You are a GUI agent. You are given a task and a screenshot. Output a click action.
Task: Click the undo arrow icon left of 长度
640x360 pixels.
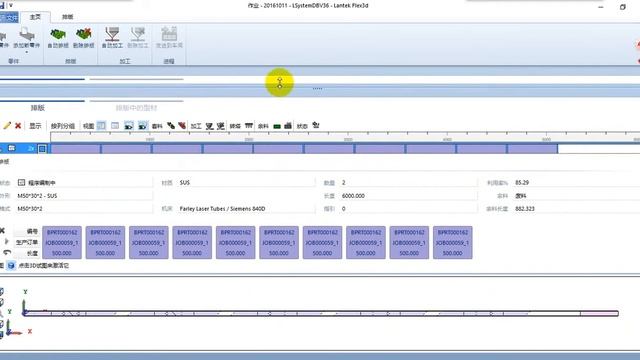point(7,253)
